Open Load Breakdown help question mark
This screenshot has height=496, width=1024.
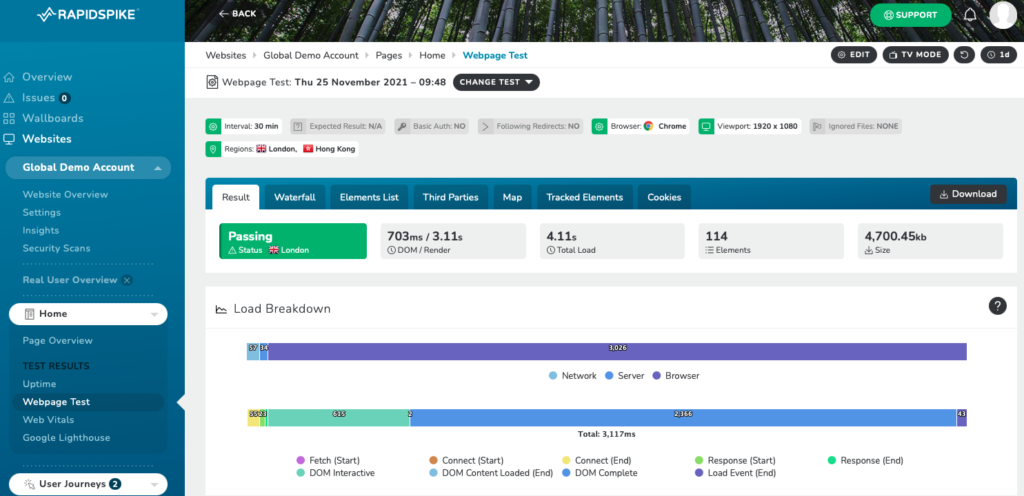coord(997,306)
